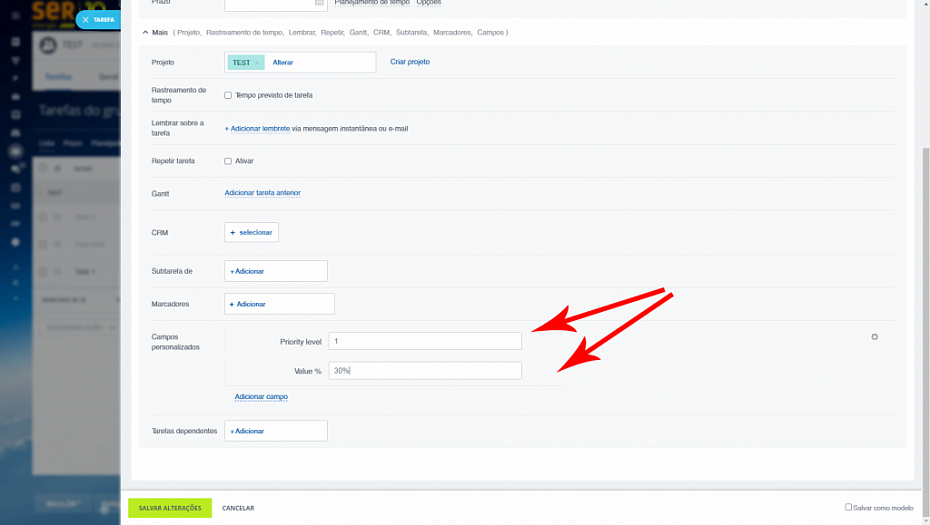
Task: Jump to Marcadores from Mais summary
Action: 453,33
